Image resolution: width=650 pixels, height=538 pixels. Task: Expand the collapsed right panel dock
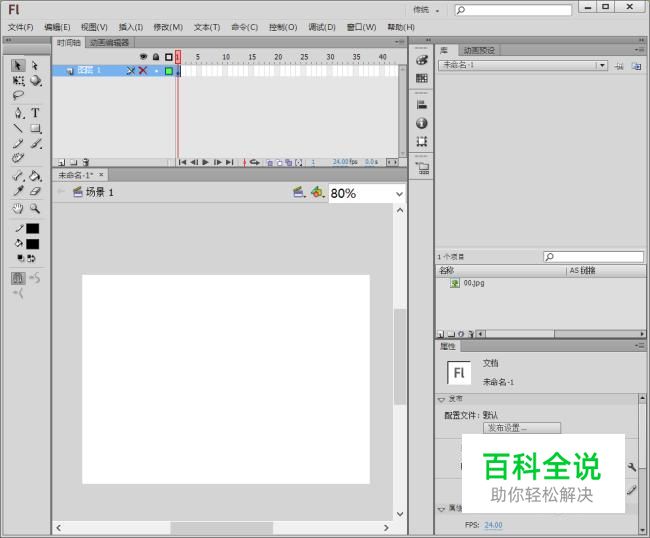pyautogui.click(x=429, y=40)
